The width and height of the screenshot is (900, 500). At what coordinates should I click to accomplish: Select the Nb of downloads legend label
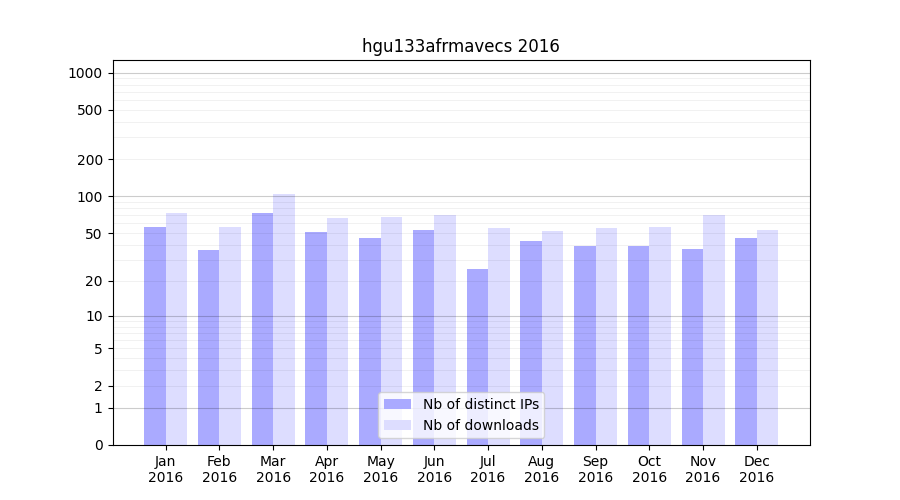[x=480, y=425]
